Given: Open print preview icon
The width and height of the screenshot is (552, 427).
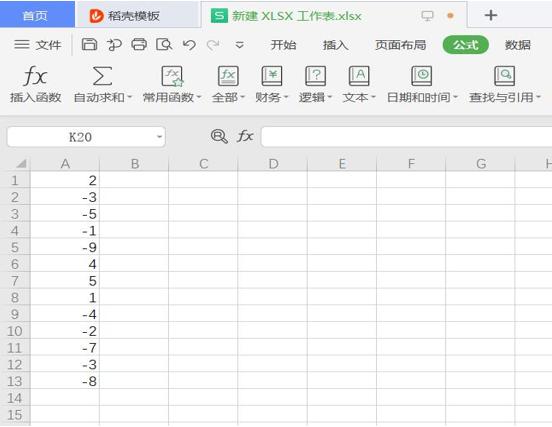Looking at the screenshot, I should click(164, 45).
